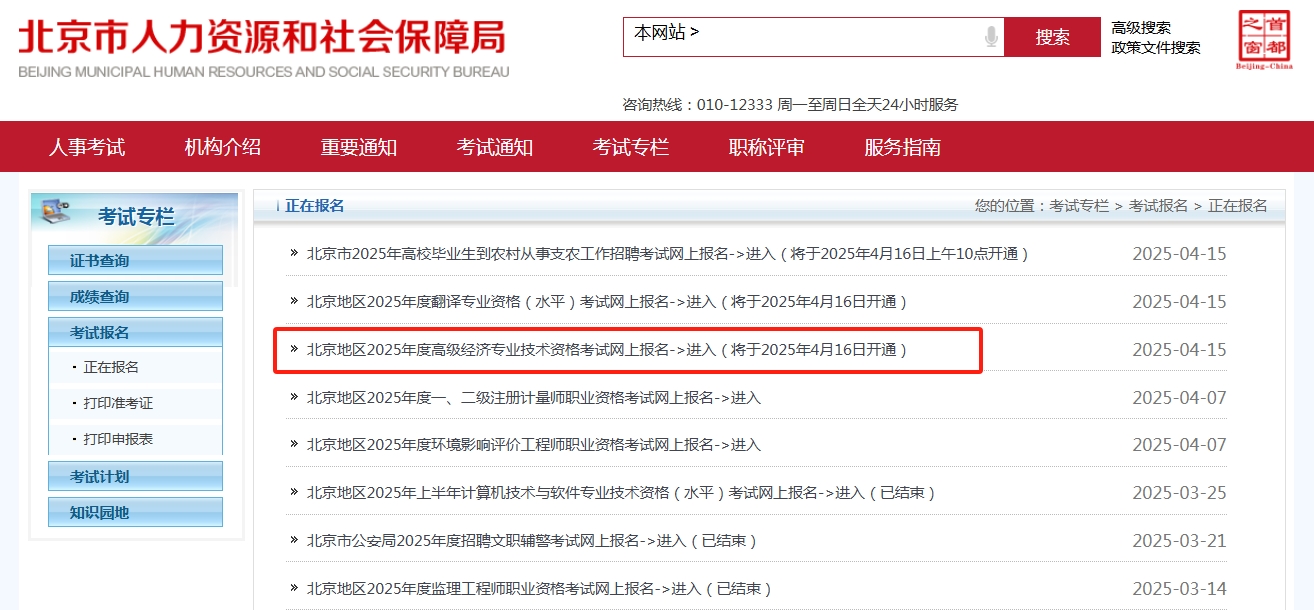The width and height of the screenshot is (1314, 610).
Task: Click the 知识园地 sidebar button
Action: [x=135, y=512]
